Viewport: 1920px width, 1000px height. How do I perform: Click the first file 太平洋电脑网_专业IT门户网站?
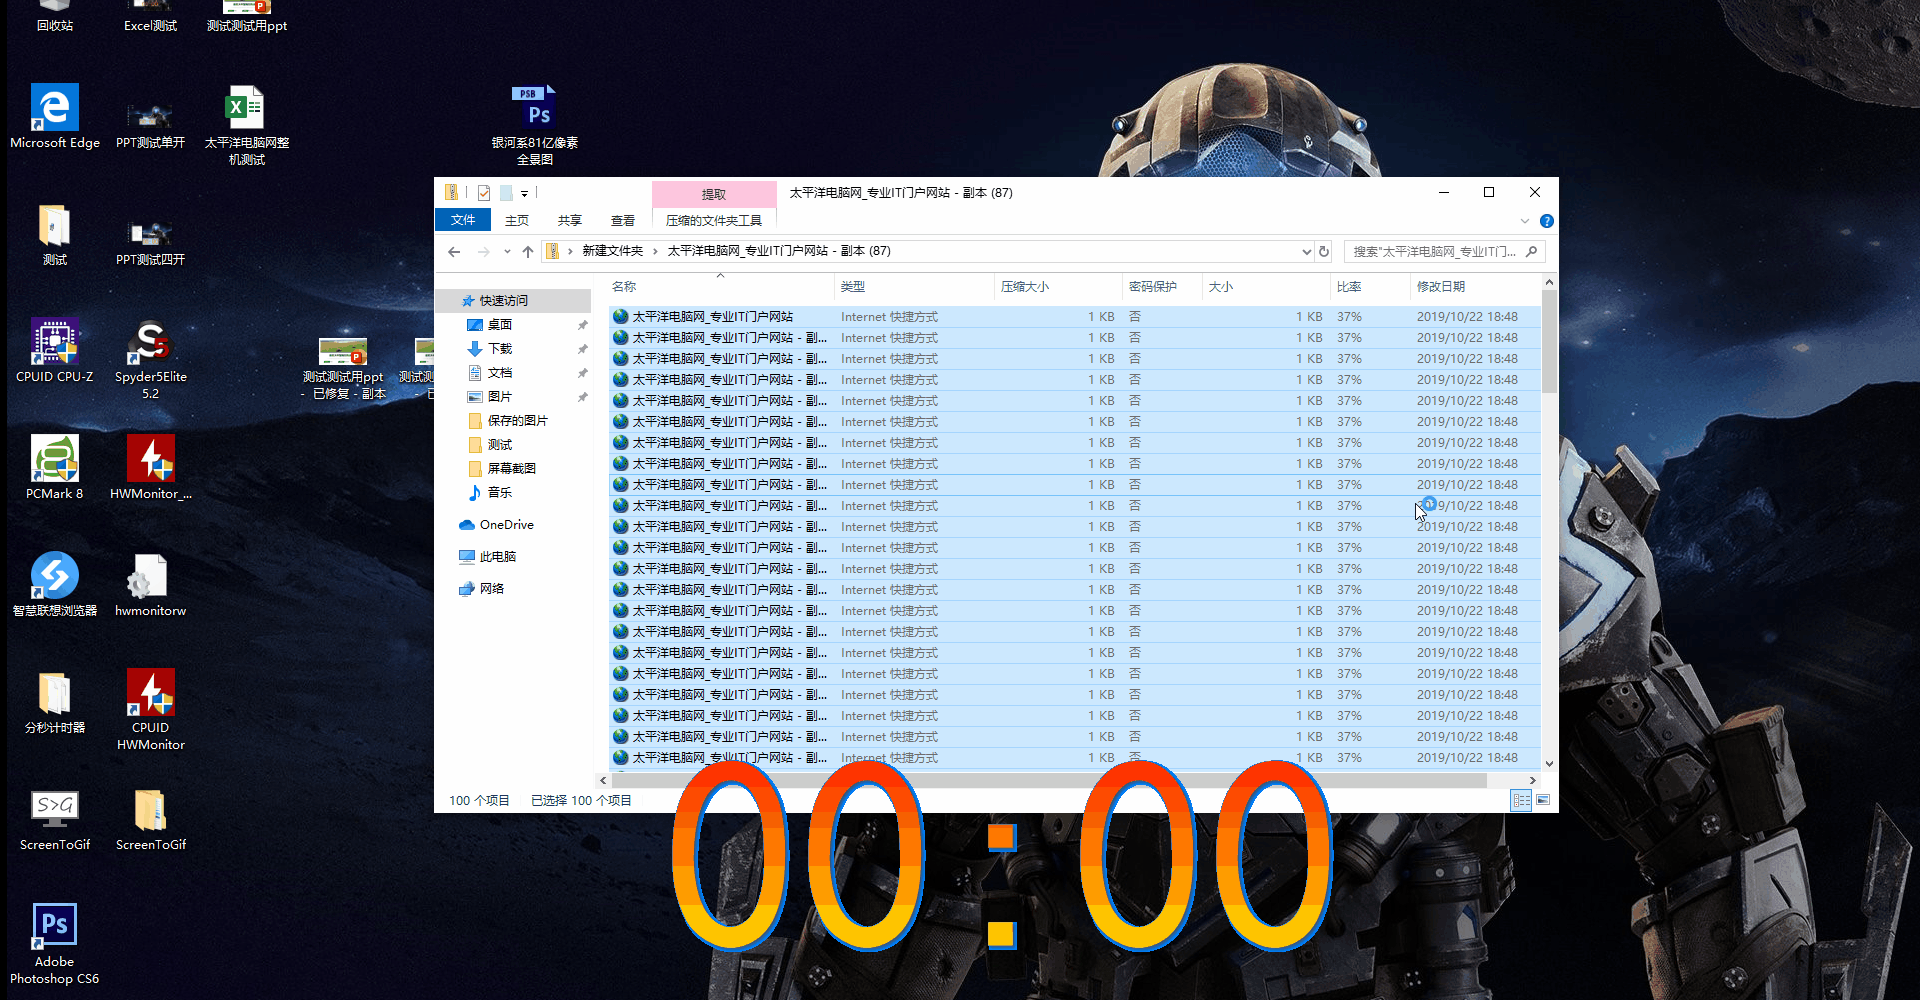(1075, 317)
